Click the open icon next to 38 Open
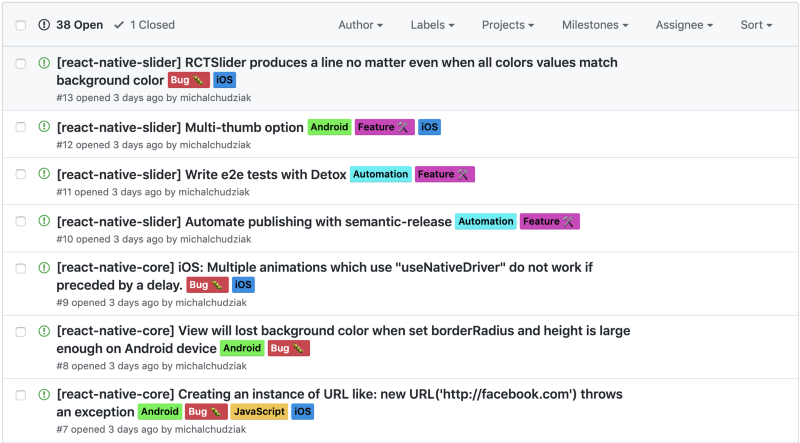The width and height of the screenshot is (800, 443). coord(44,24)
